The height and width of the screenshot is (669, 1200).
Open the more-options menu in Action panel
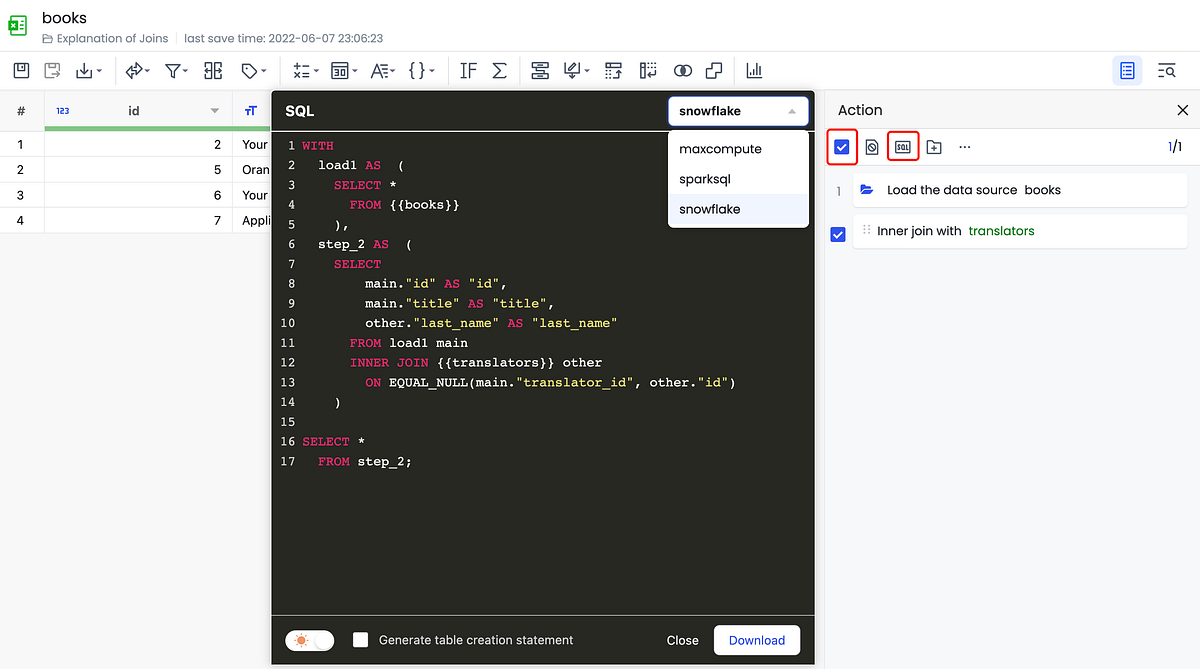coord(963,146)
